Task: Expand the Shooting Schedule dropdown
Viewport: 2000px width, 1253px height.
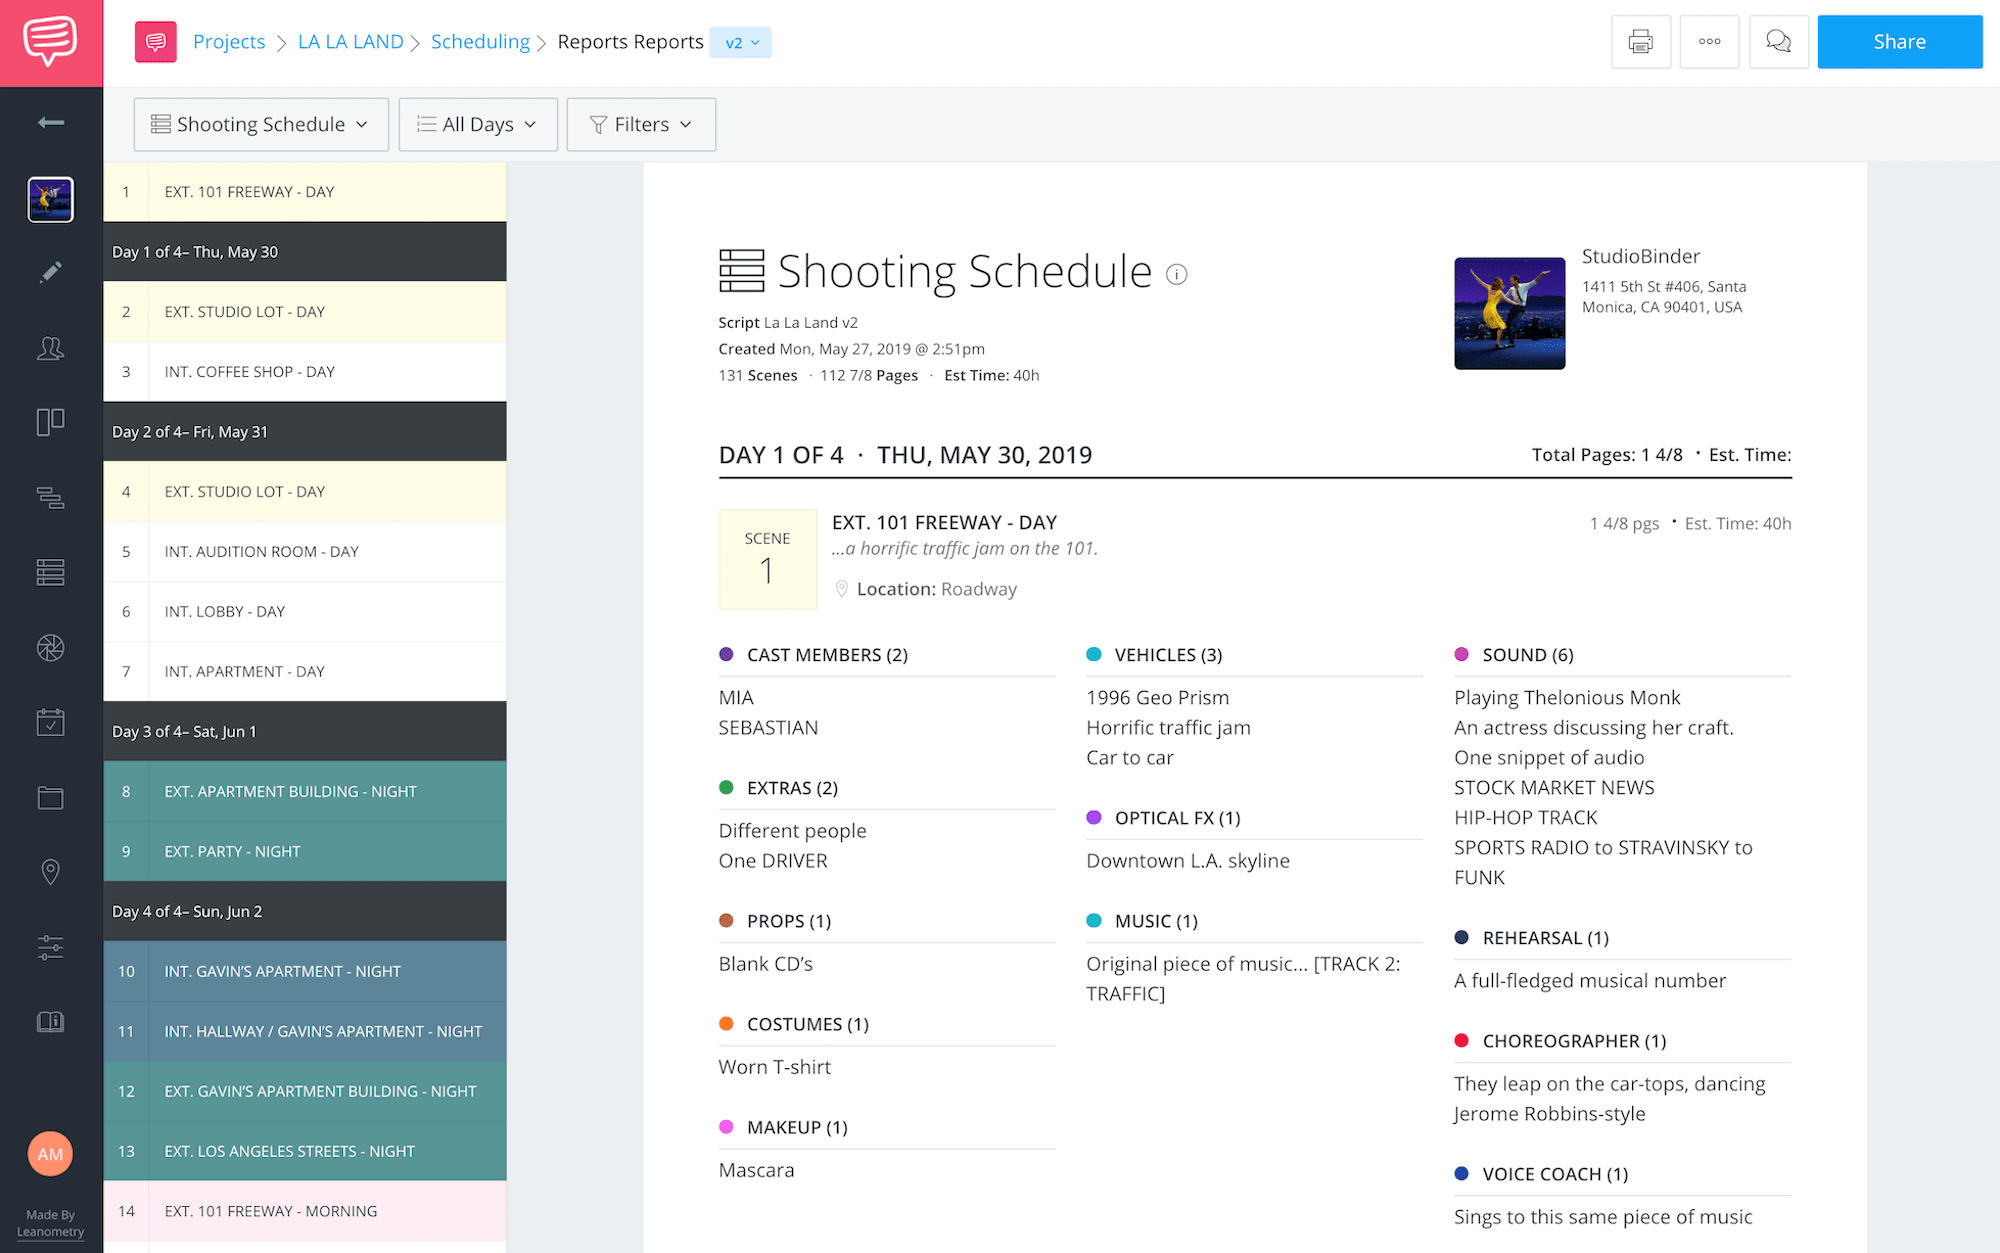Action: (x=261, y=124)
